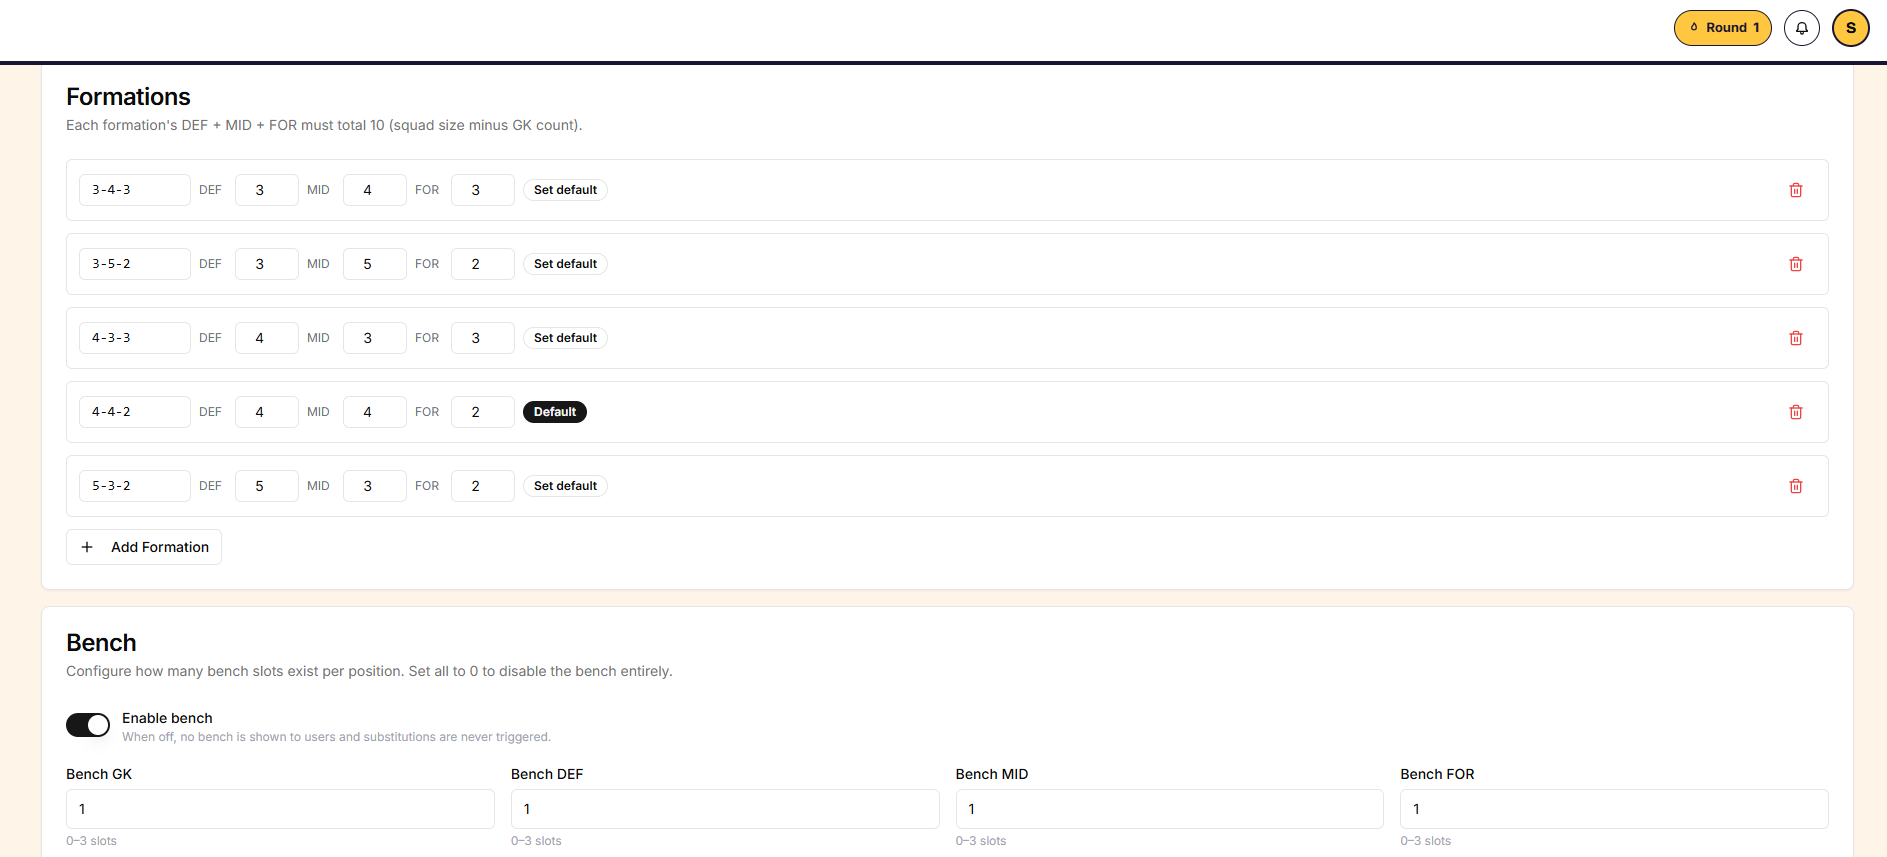The height and width of the screenshot is (857, 1887).
Task: Focus DEF count in 4-4-2 row
Action: pyautogui.click(x=267, y=412)
